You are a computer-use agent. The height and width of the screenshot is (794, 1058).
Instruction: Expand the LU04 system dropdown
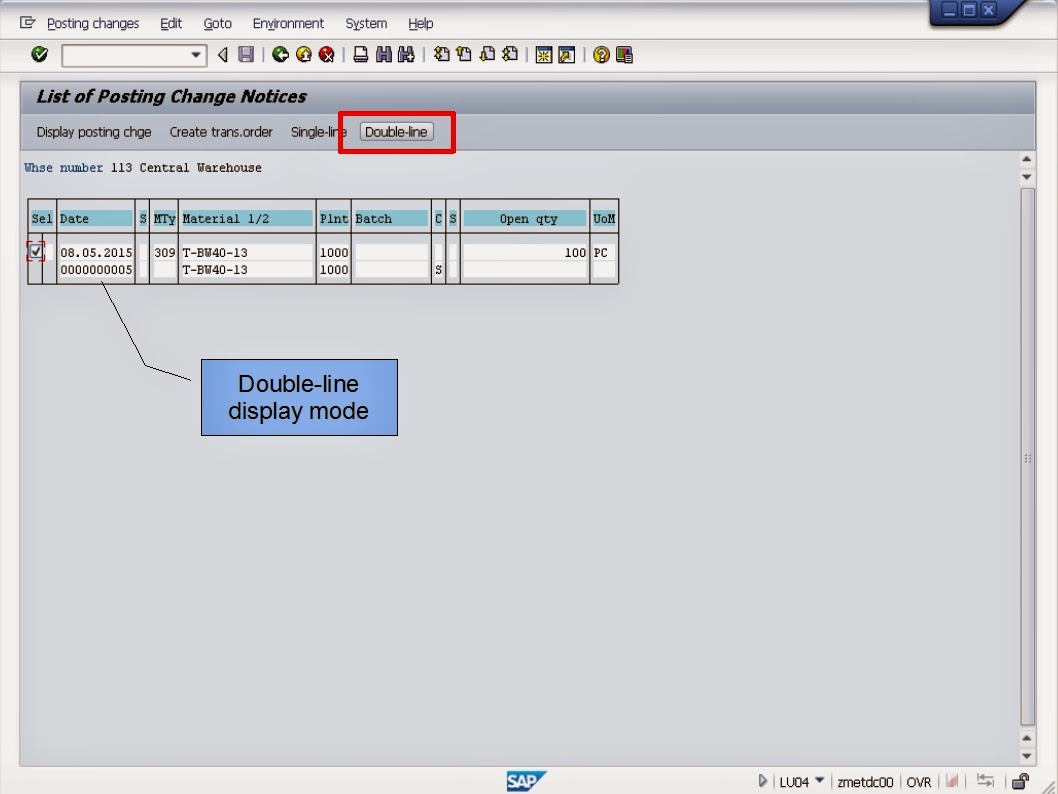click(x=819, y=781)
